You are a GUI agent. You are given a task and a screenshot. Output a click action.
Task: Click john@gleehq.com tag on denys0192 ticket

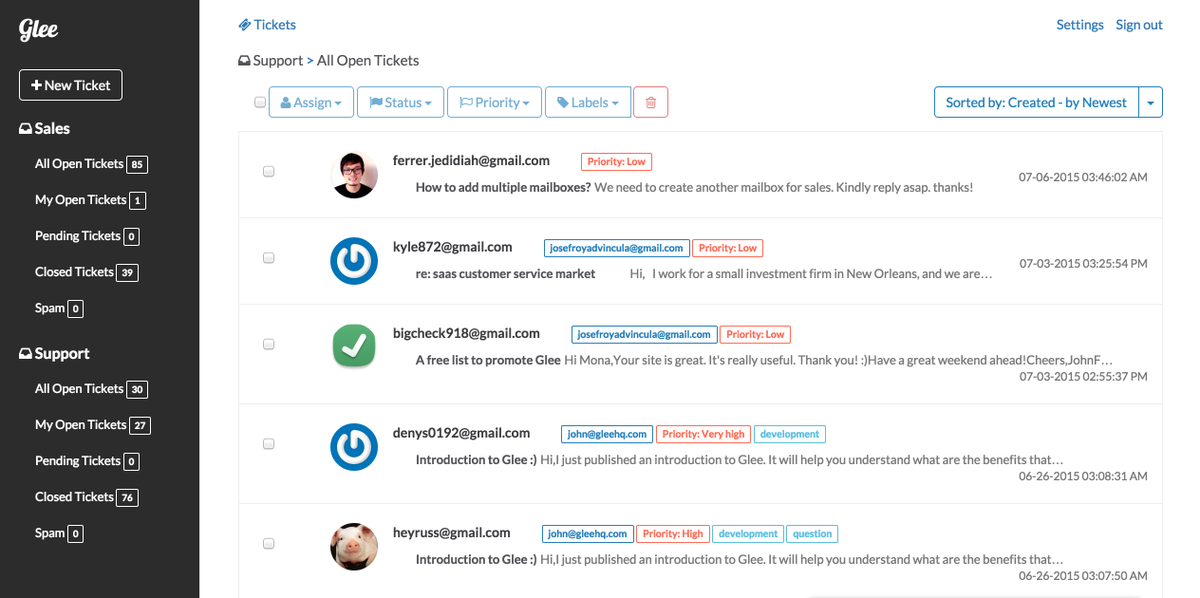[606, 434]
